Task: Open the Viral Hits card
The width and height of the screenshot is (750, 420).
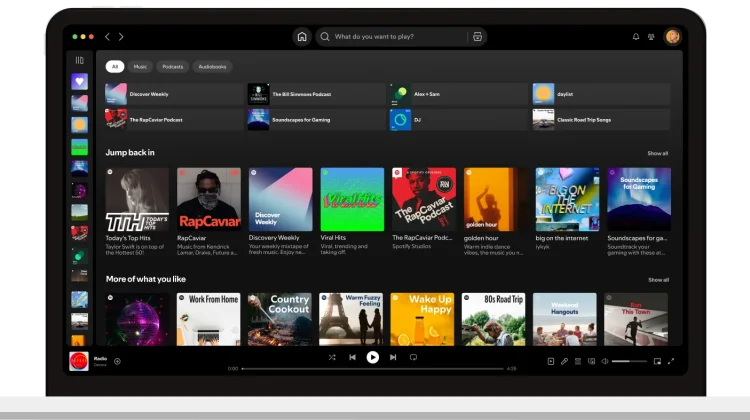Action: (352, 211)
